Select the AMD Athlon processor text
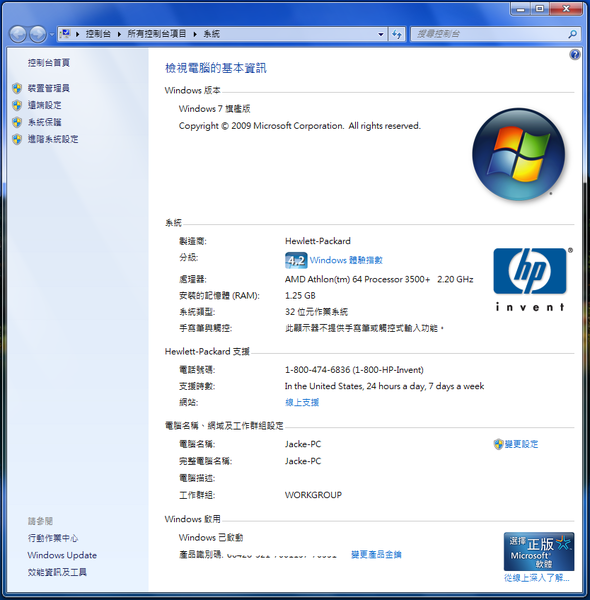590x600 pixels. point(379,279)
